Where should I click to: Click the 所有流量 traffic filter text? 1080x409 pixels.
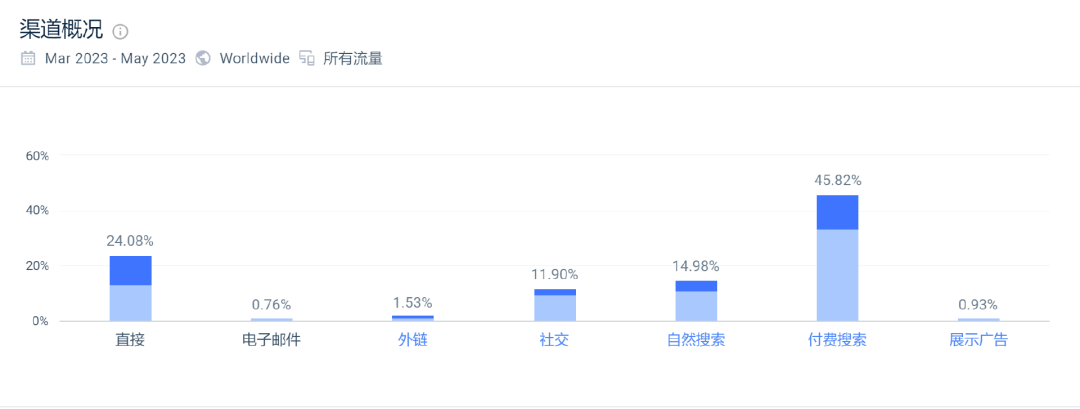click(x=352, y=58)
